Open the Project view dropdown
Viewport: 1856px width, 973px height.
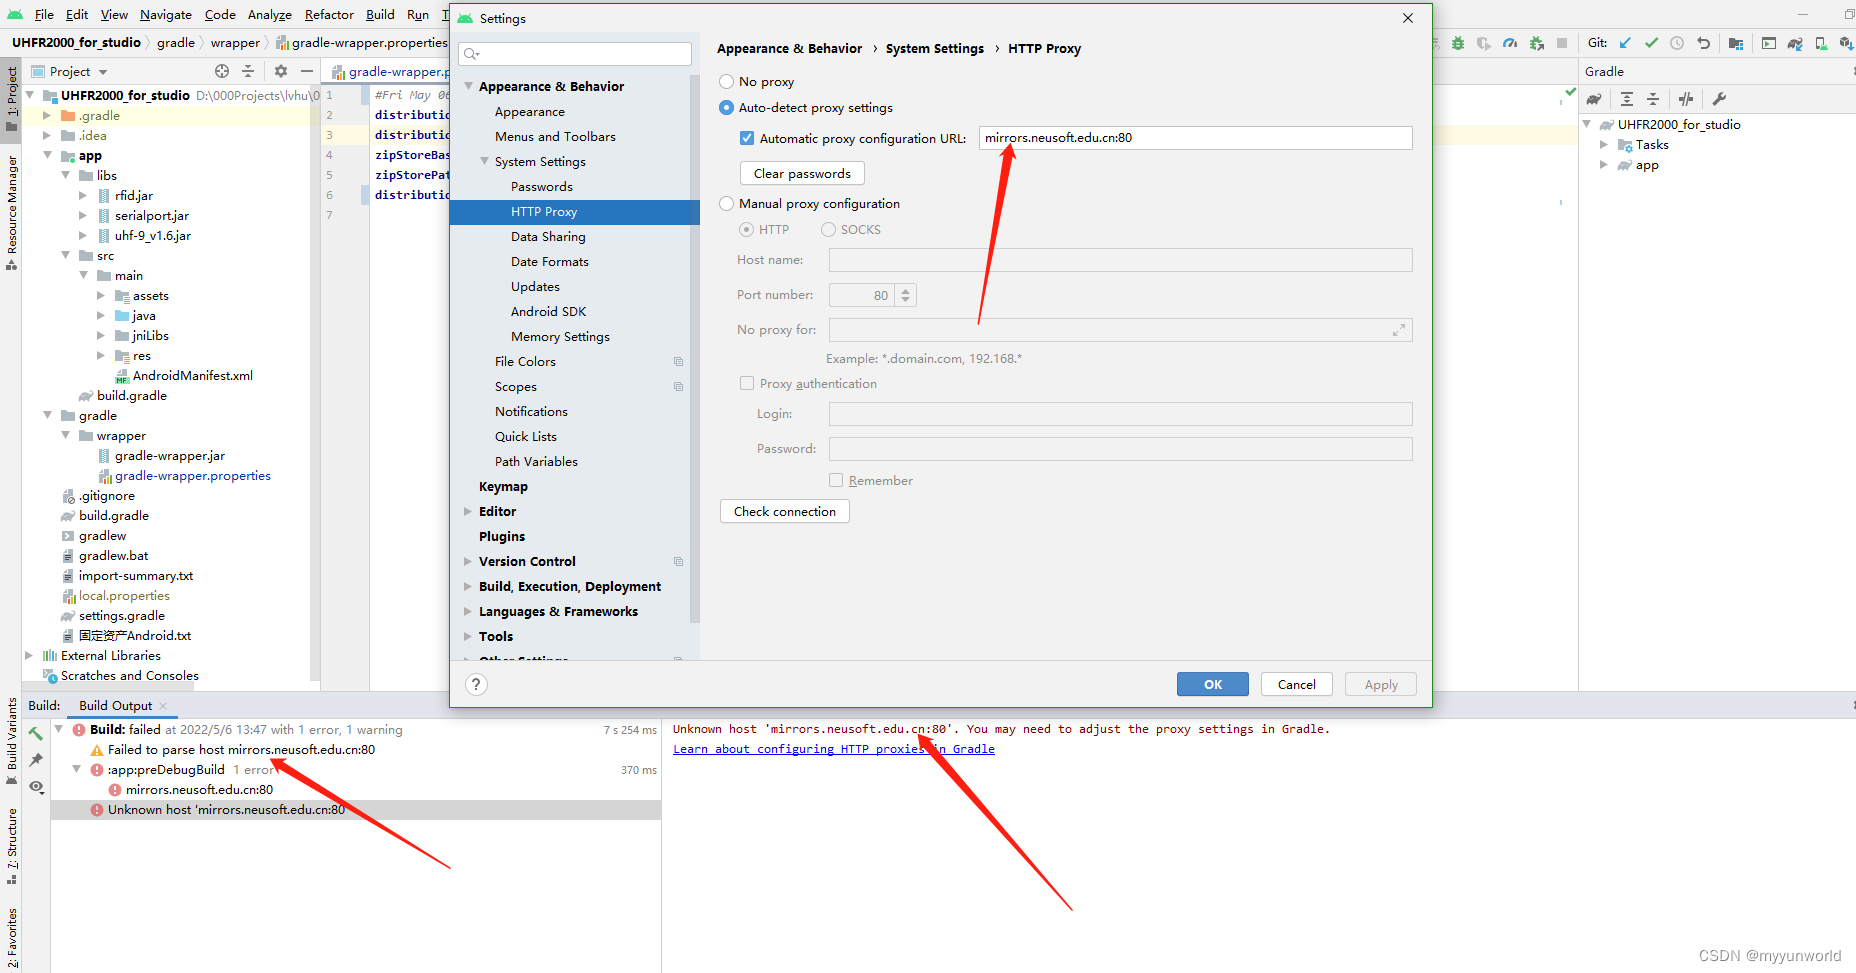[x=69, y=72]
